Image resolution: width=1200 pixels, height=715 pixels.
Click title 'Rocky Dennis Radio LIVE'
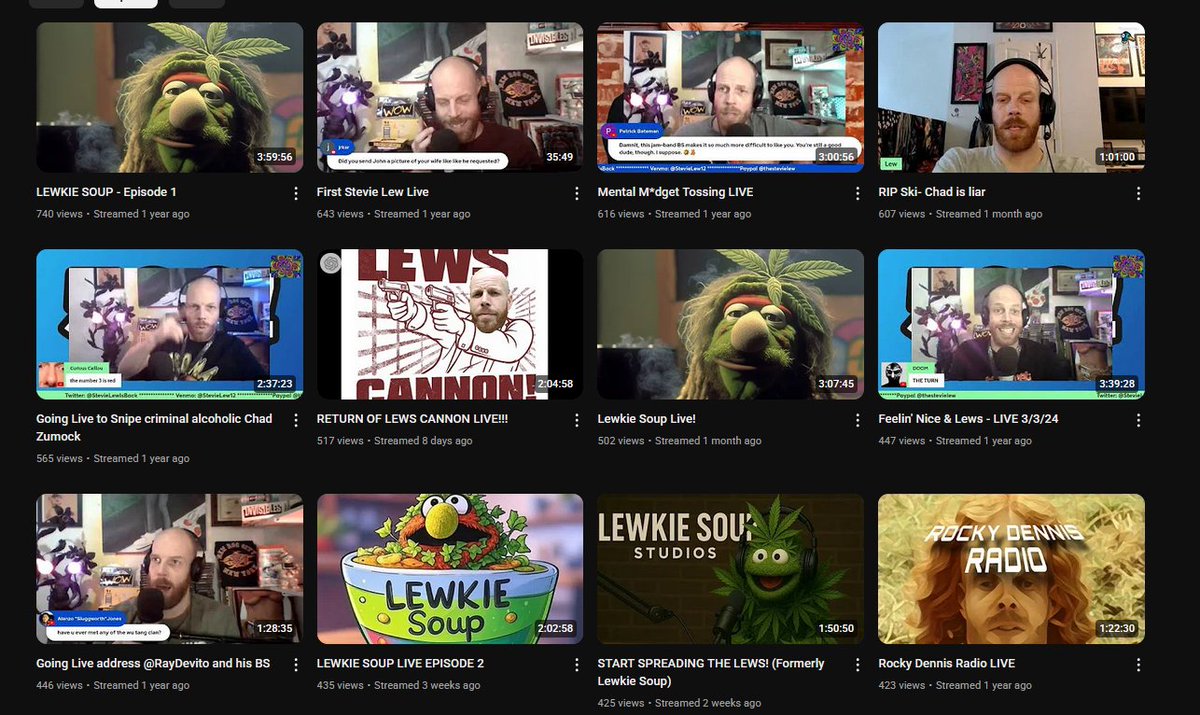[x=946, y=664]
